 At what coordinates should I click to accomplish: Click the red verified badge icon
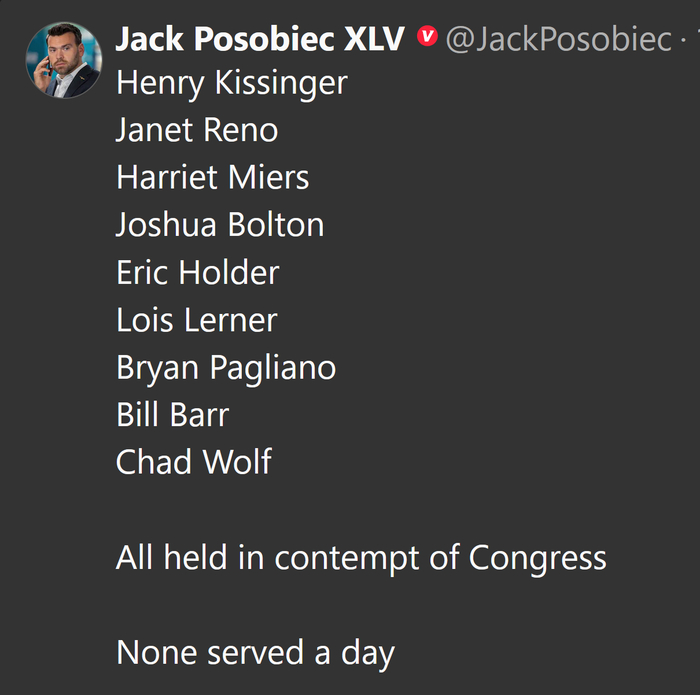pos(427,38)
